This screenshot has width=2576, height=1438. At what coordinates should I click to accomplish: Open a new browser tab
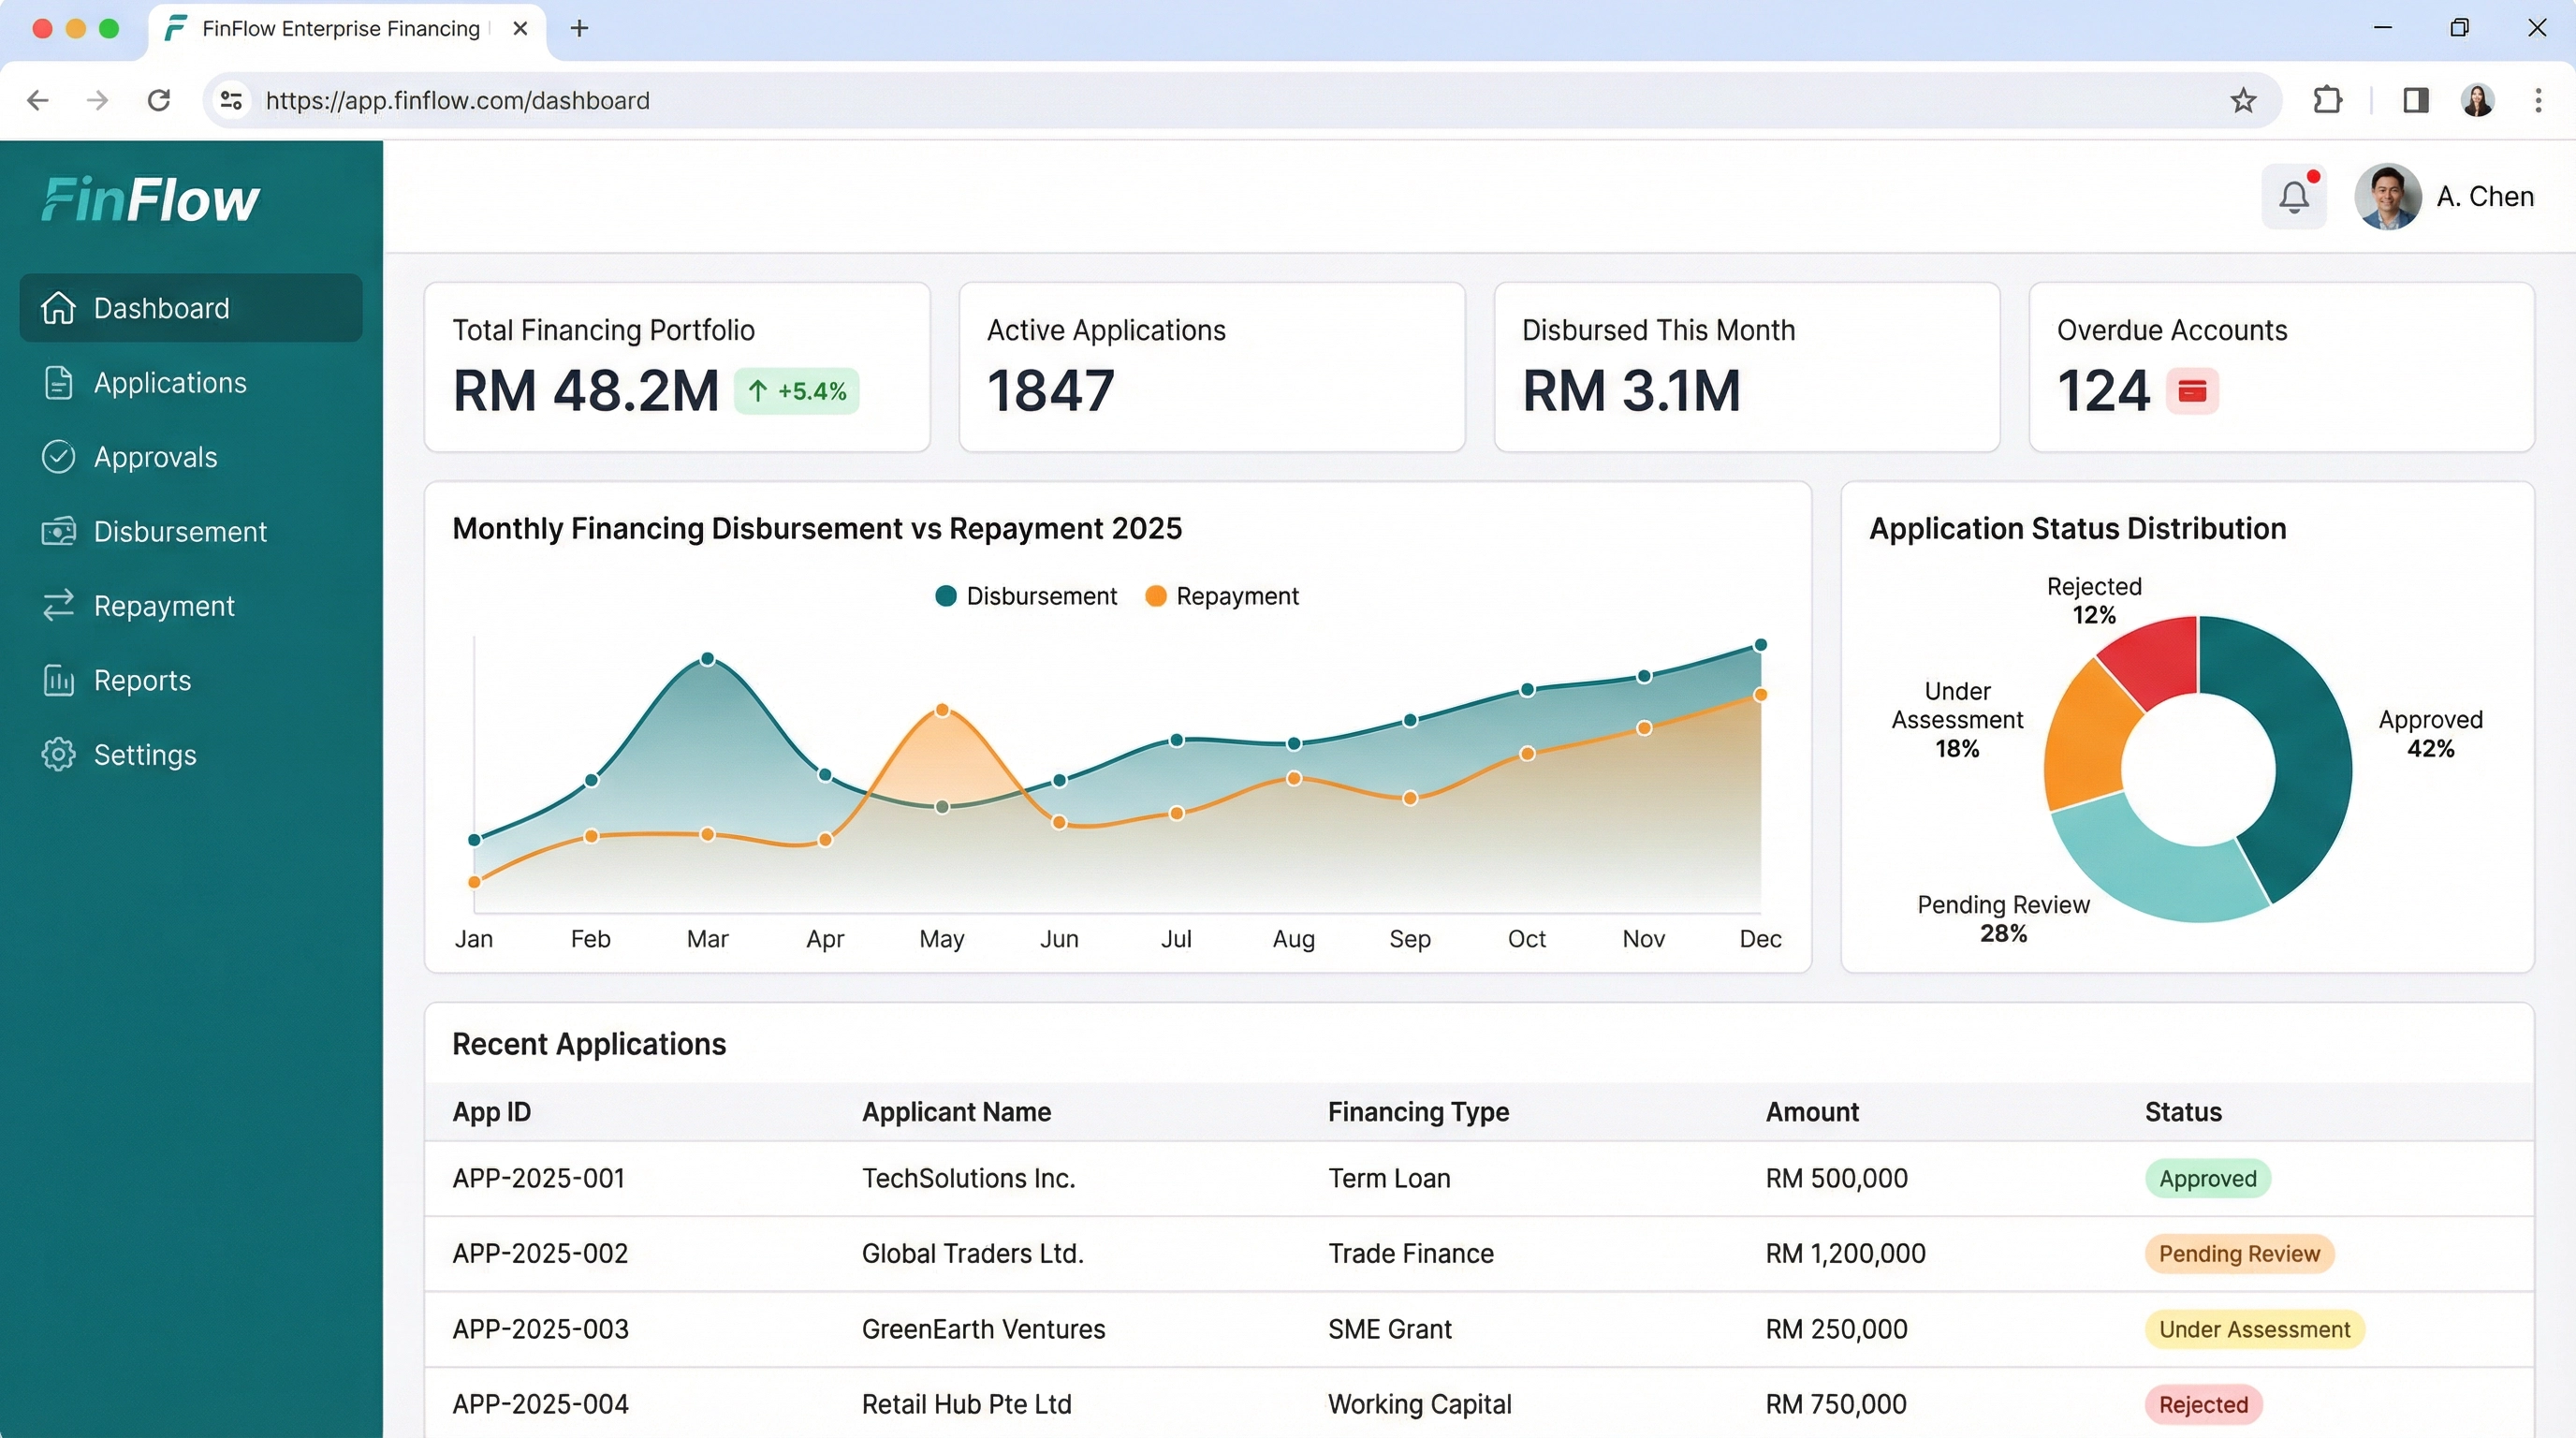[578, 28]
